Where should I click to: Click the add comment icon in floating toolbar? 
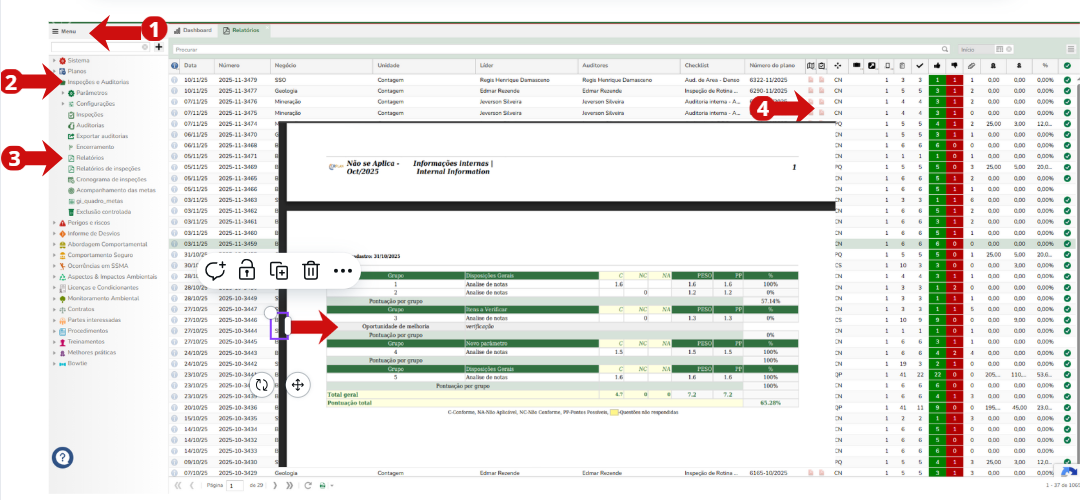[214, 270]
